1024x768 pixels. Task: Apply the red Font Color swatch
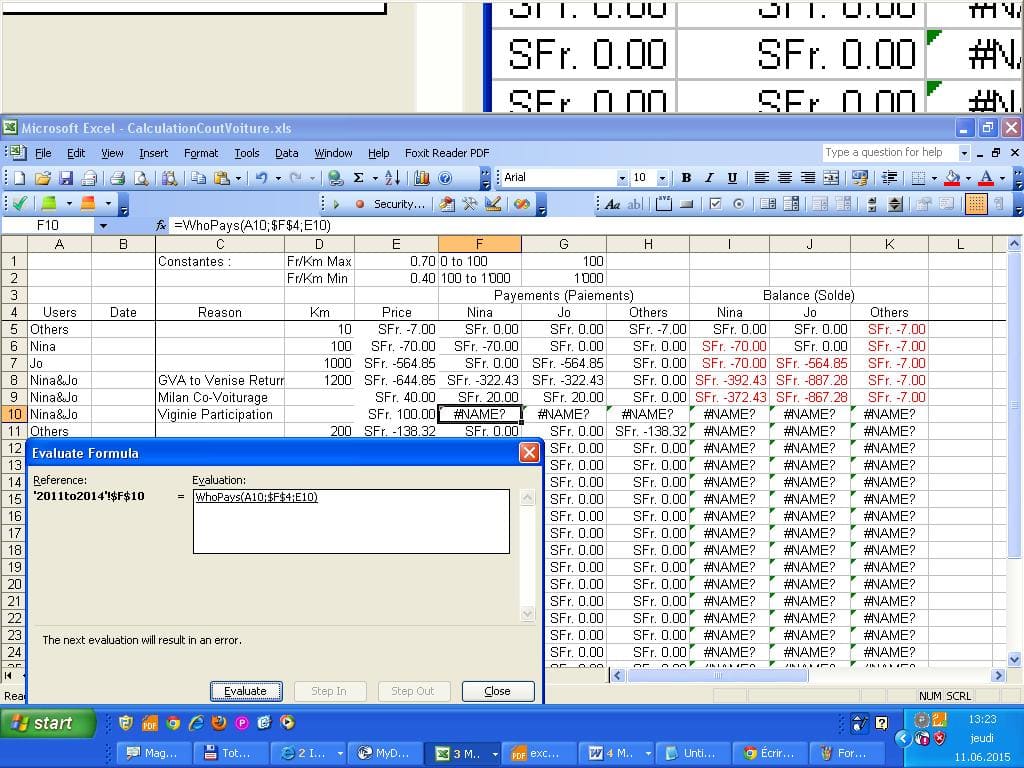pyautogui.click(x=986, y=178)
